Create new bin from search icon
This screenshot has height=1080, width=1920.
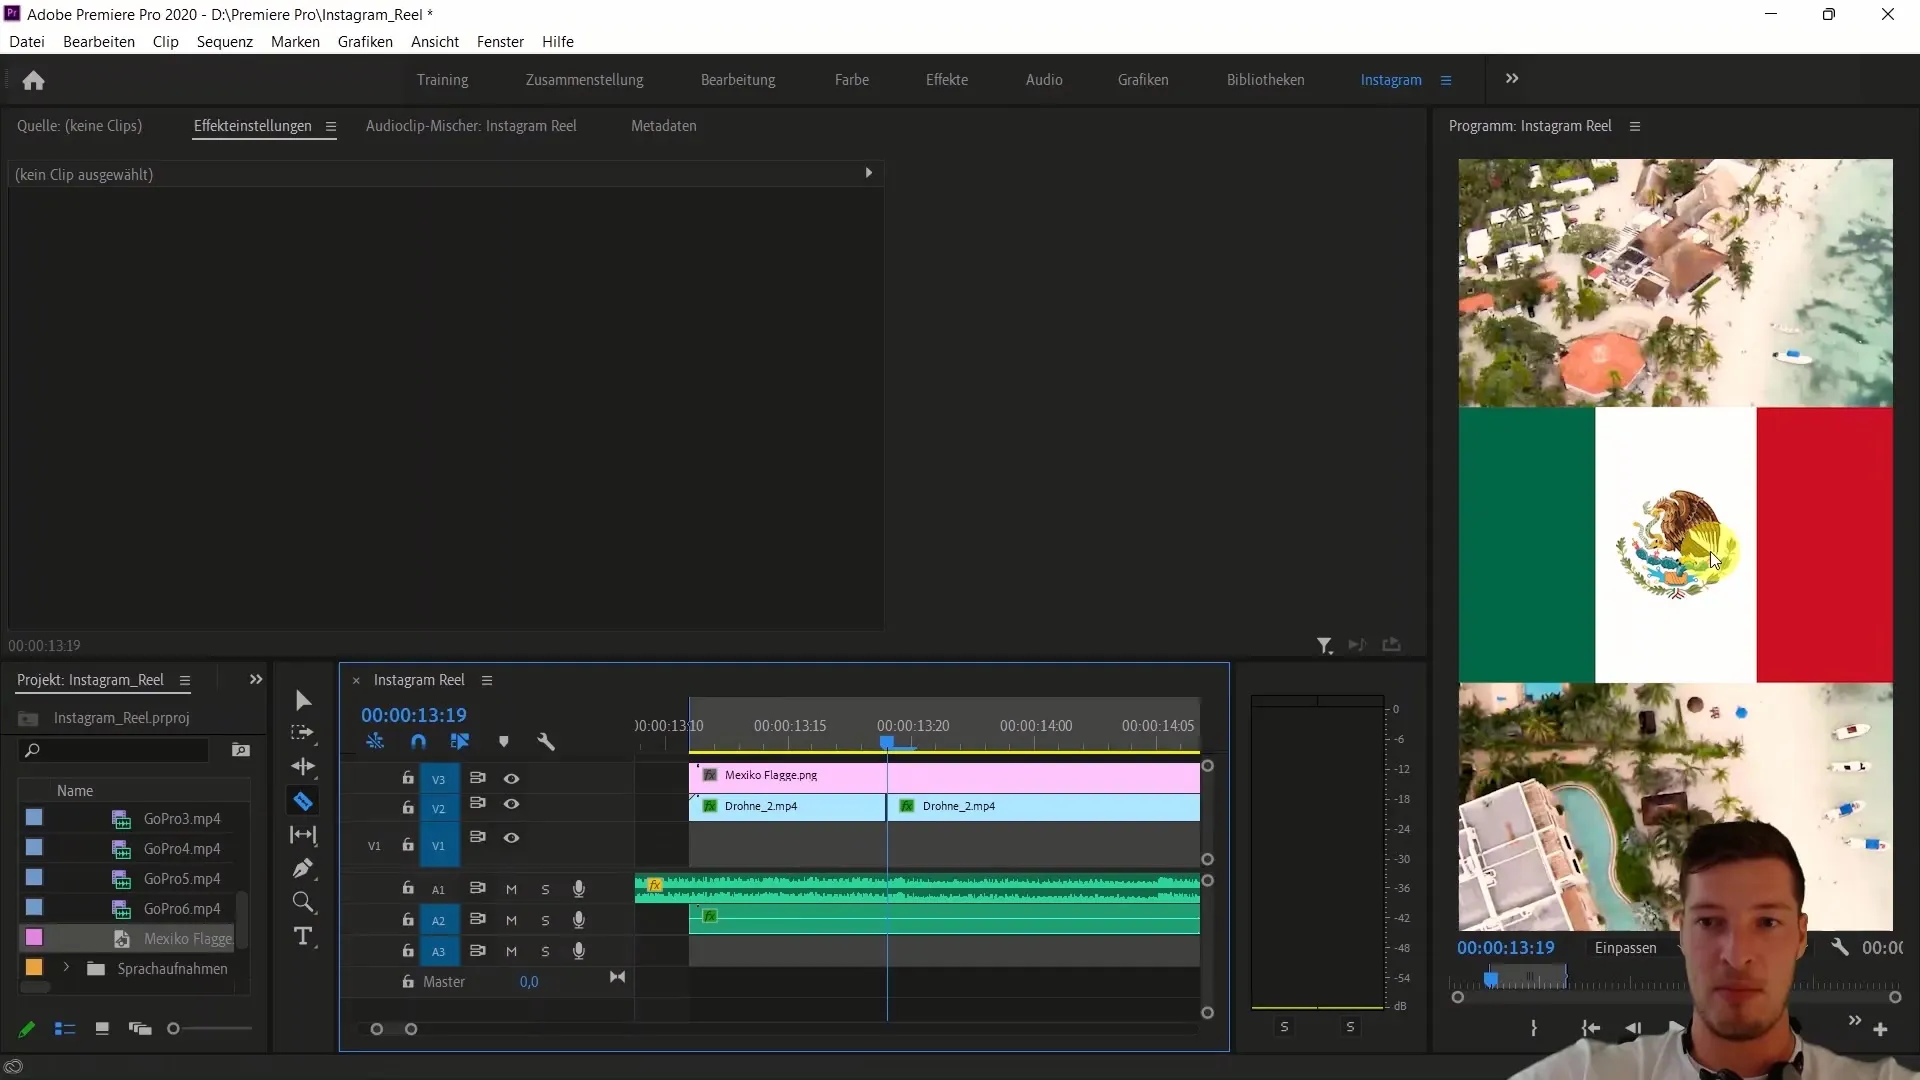pyautogui.click(x=241, y=750)
